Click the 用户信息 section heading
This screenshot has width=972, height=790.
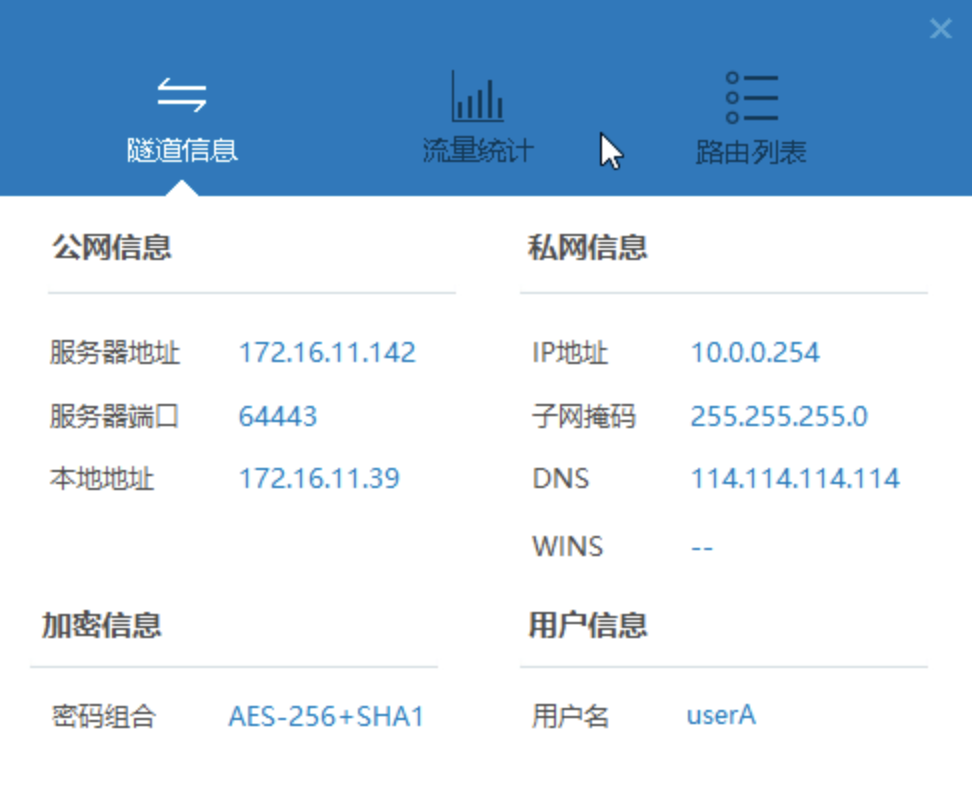588,625
